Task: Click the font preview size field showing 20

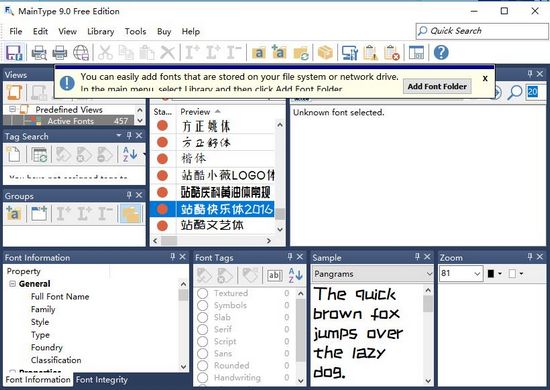Action: pyautogui.click(x=536, y=92)
